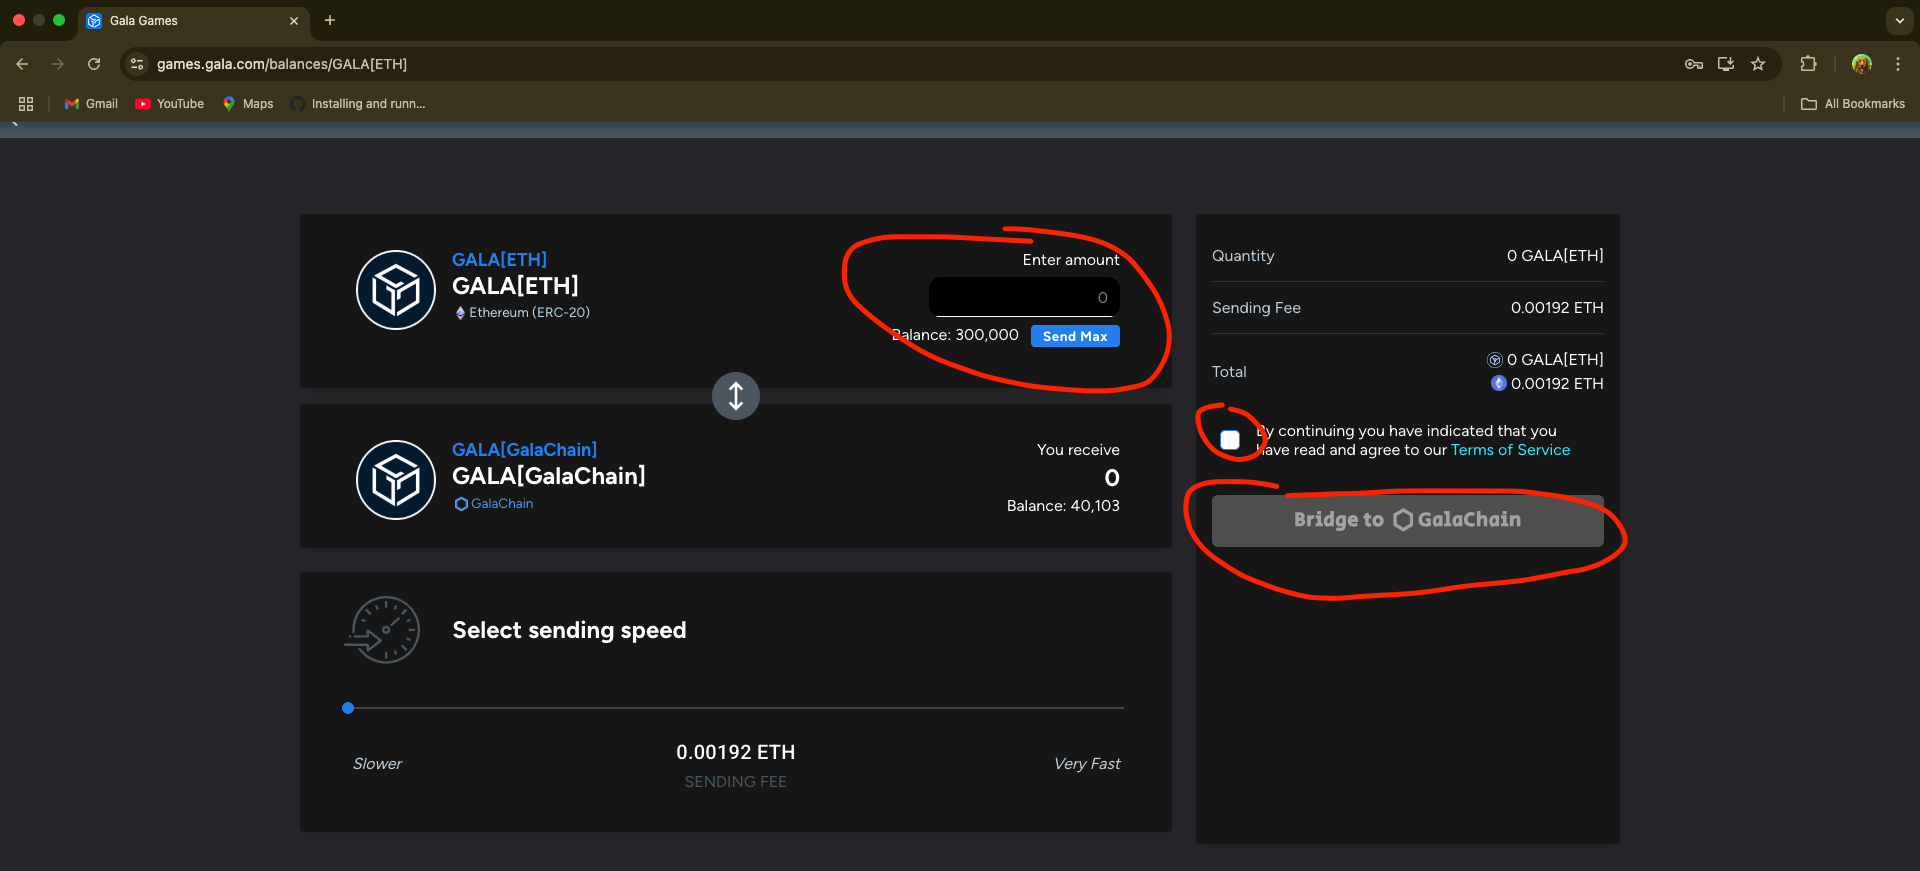
Task: Click the browser address bar URL
Action: point(282,64)
